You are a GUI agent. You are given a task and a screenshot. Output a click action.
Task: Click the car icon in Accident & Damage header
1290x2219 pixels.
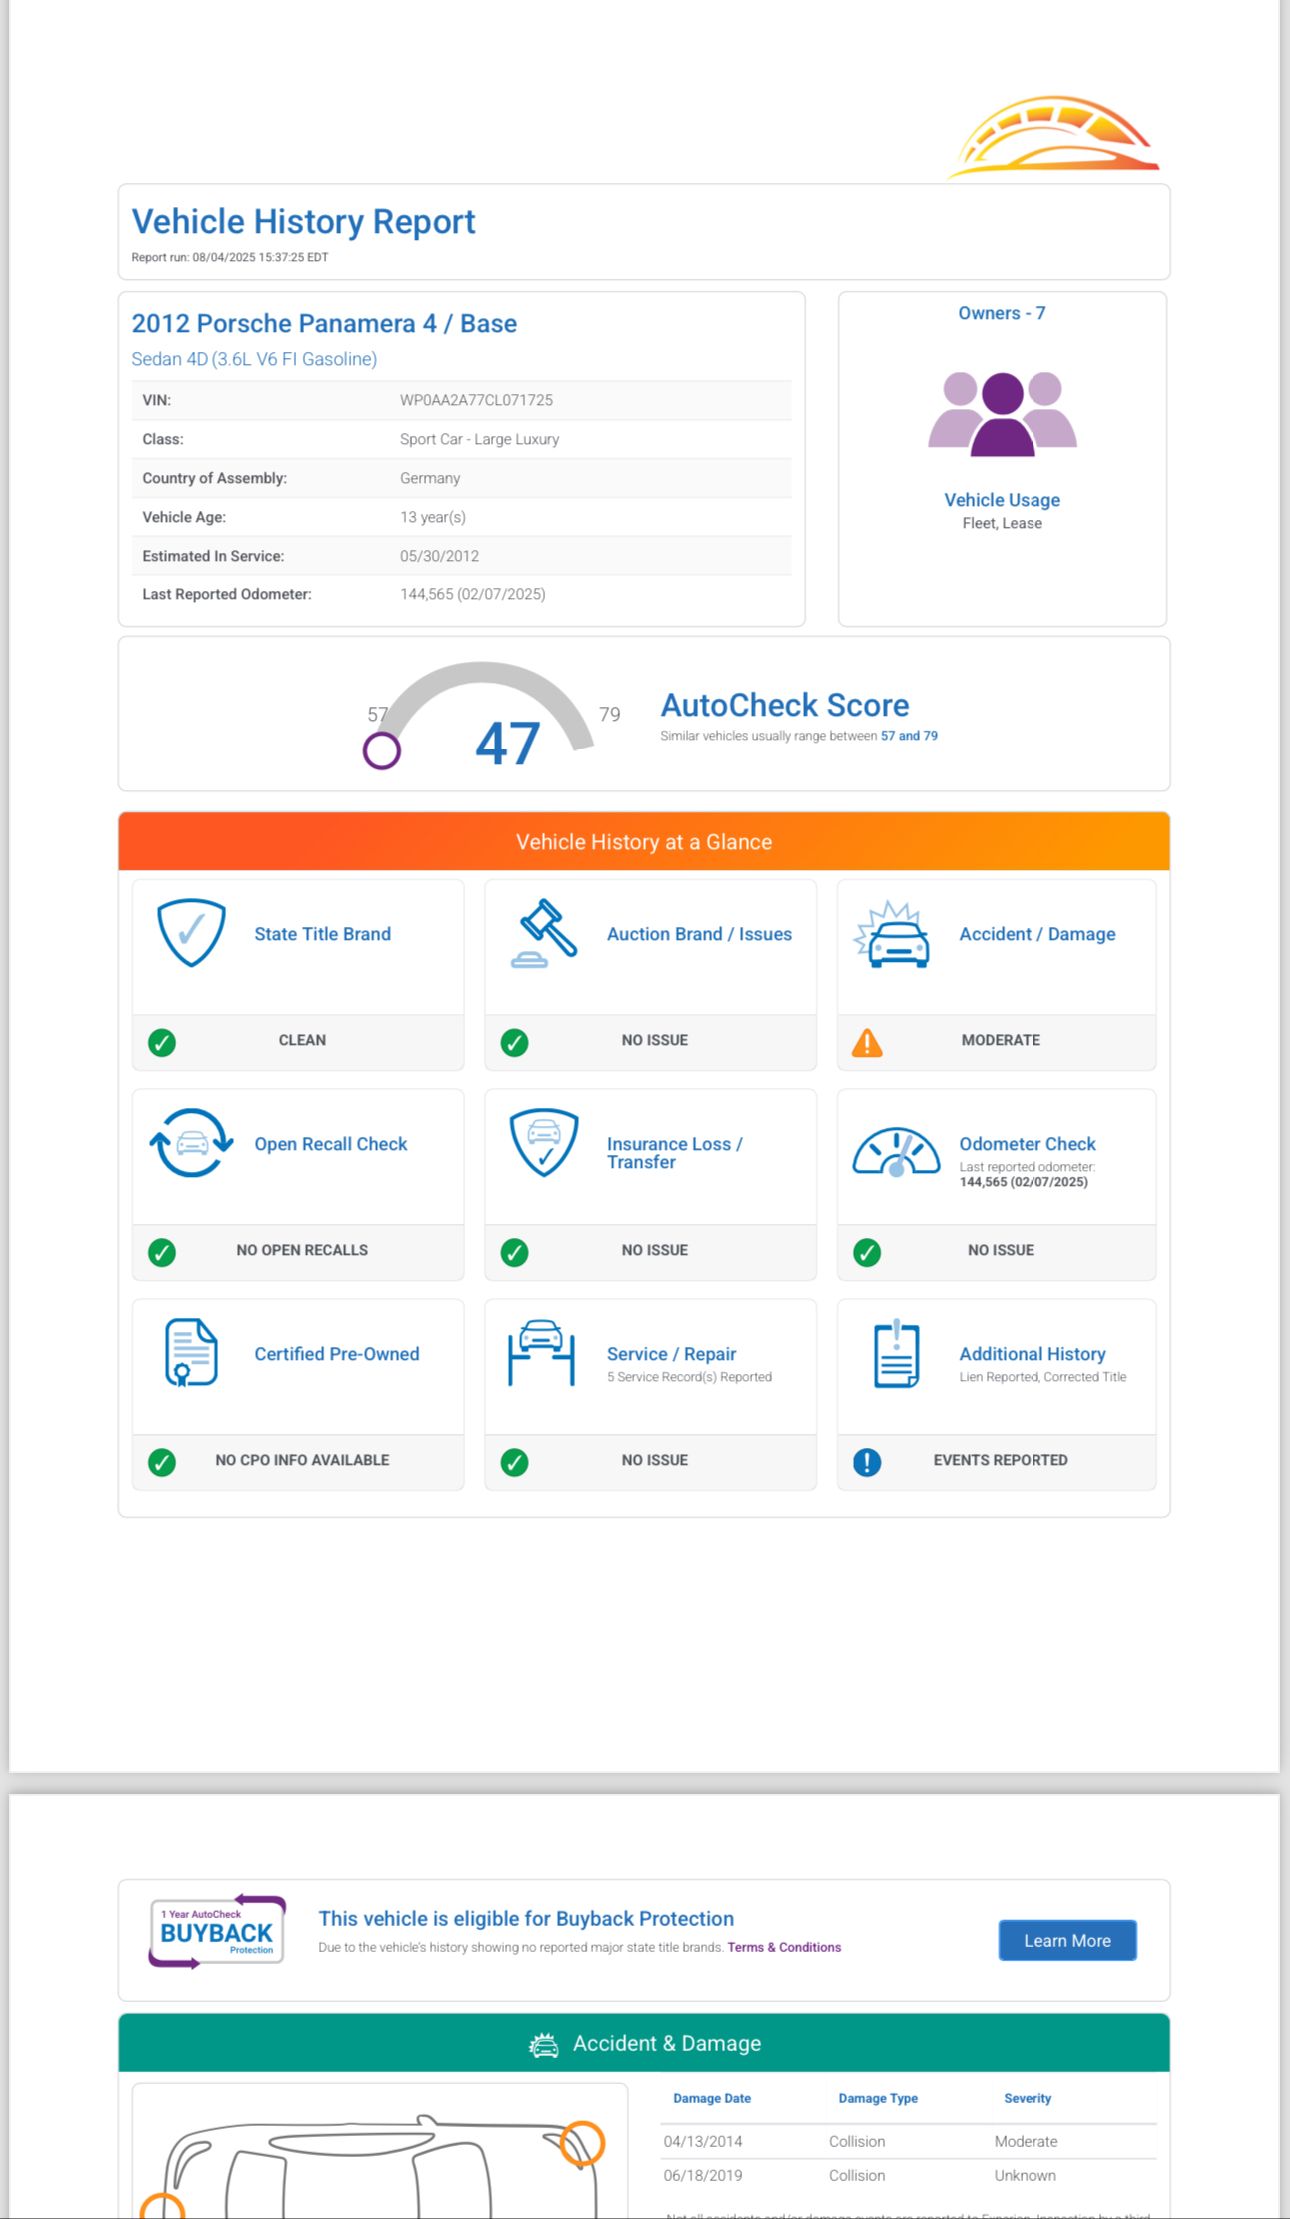tap(544, 2045)
